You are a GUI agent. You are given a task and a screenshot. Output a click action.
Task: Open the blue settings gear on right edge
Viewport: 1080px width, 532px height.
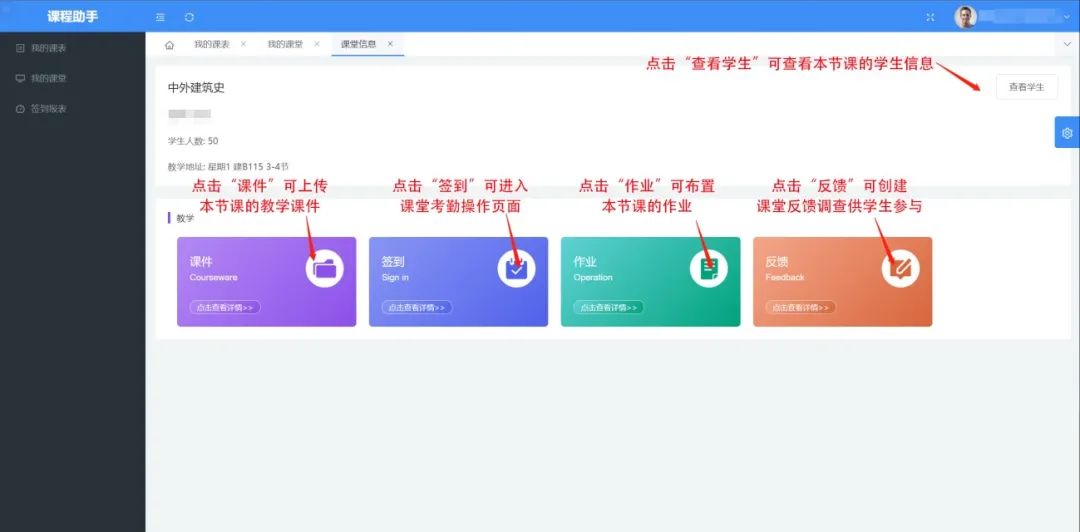pyautogui.click(x=1067, y=133)
